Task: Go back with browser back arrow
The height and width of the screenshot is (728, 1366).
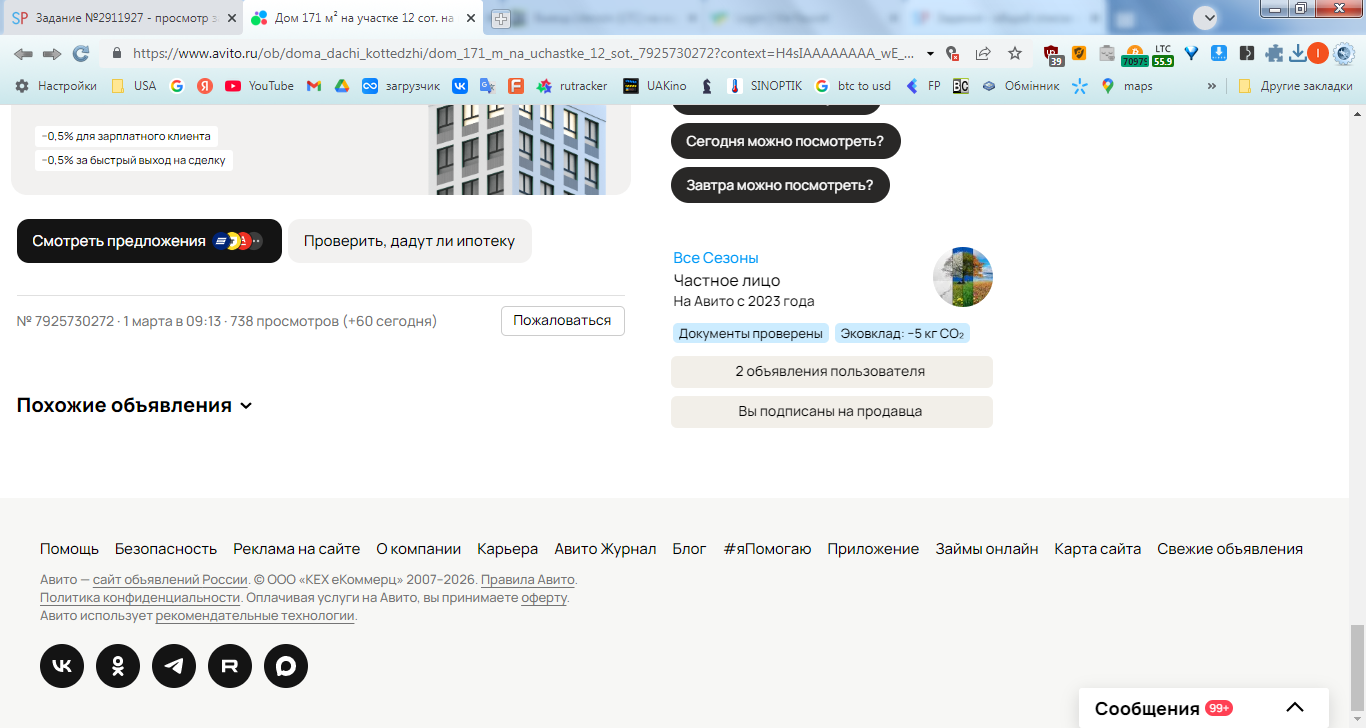Action: [x=23, y=53]
